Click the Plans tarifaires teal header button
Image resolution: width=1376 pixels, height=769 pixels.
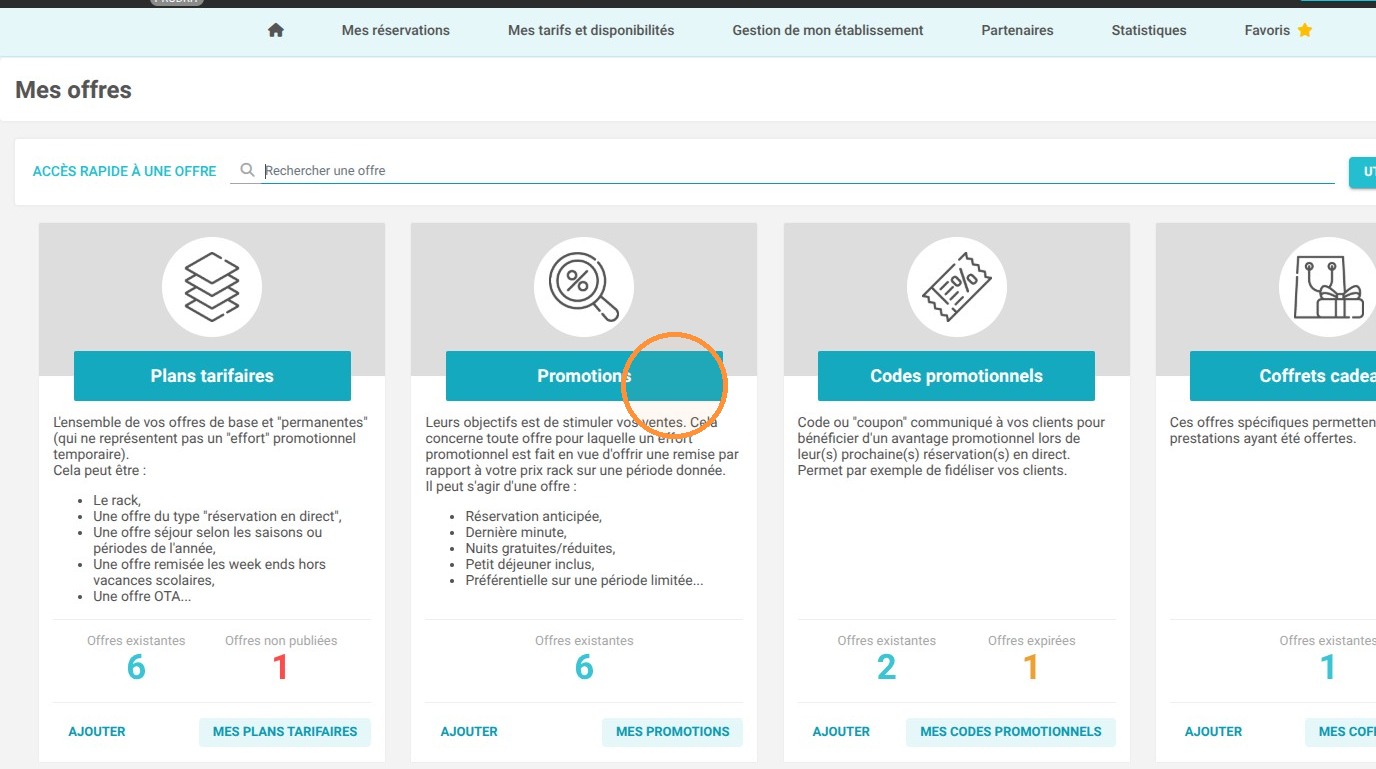click(x=212, y=376)
